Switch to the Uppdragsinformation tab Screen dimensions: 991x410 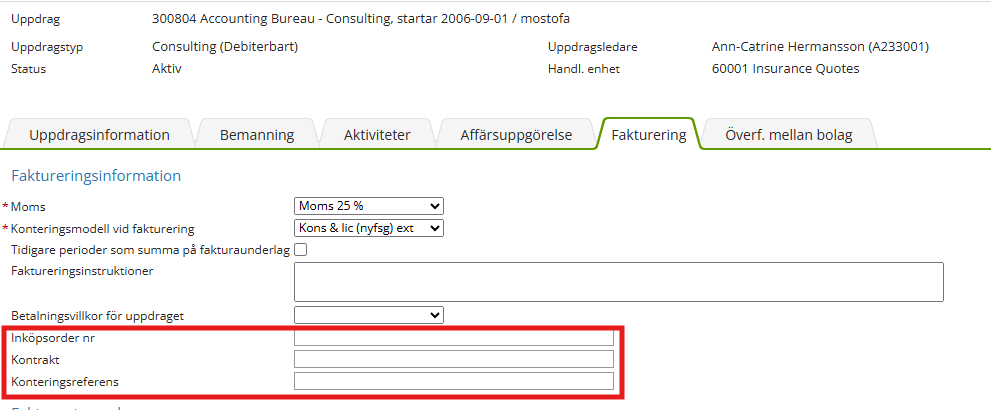99,135
